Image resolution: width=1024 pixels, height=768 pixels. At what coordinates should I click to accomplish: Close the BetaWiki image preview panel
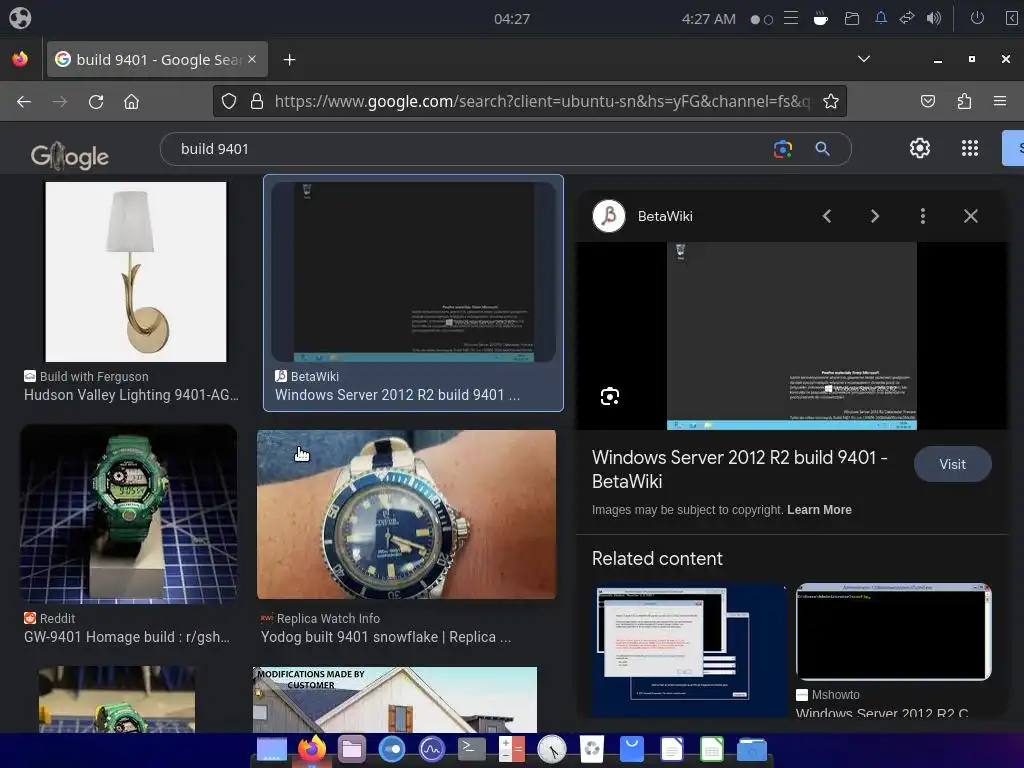point(970,216)
